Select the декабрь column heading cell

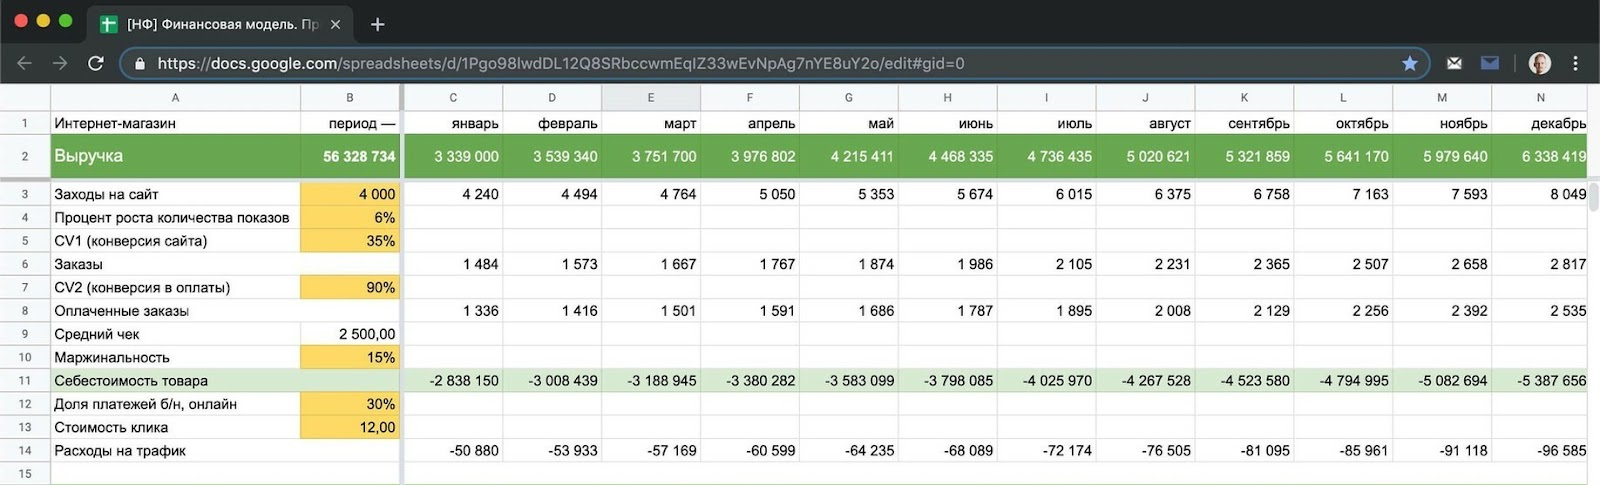pos(1540,123)
